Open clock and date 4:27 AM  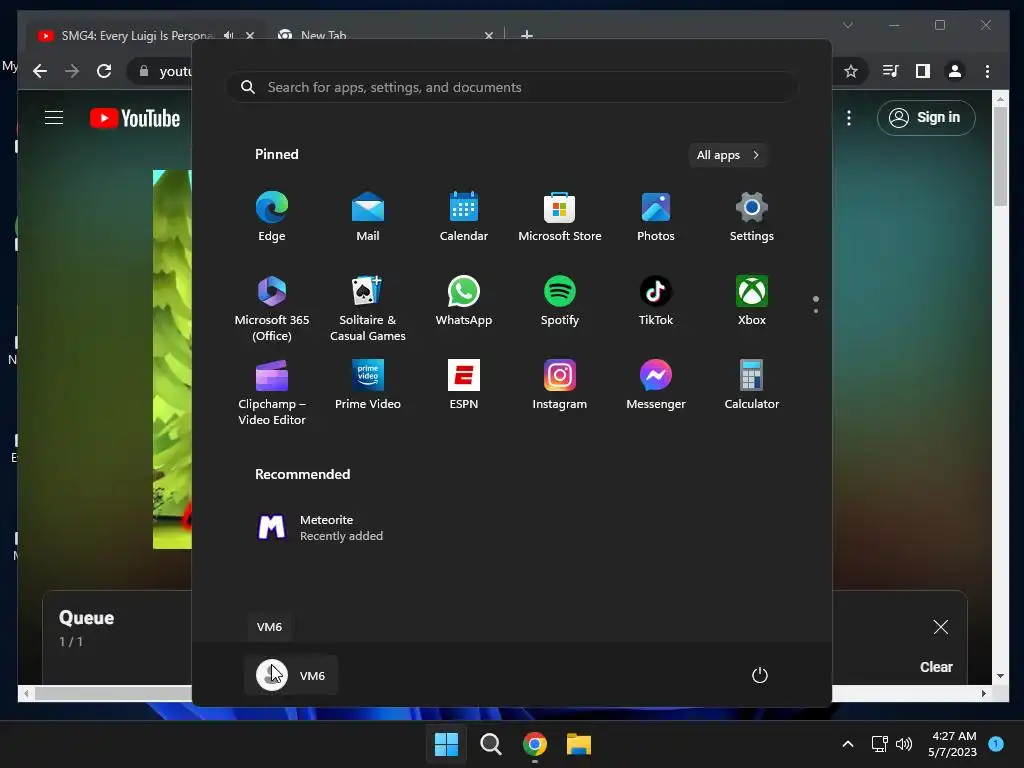tap(953, 744)
